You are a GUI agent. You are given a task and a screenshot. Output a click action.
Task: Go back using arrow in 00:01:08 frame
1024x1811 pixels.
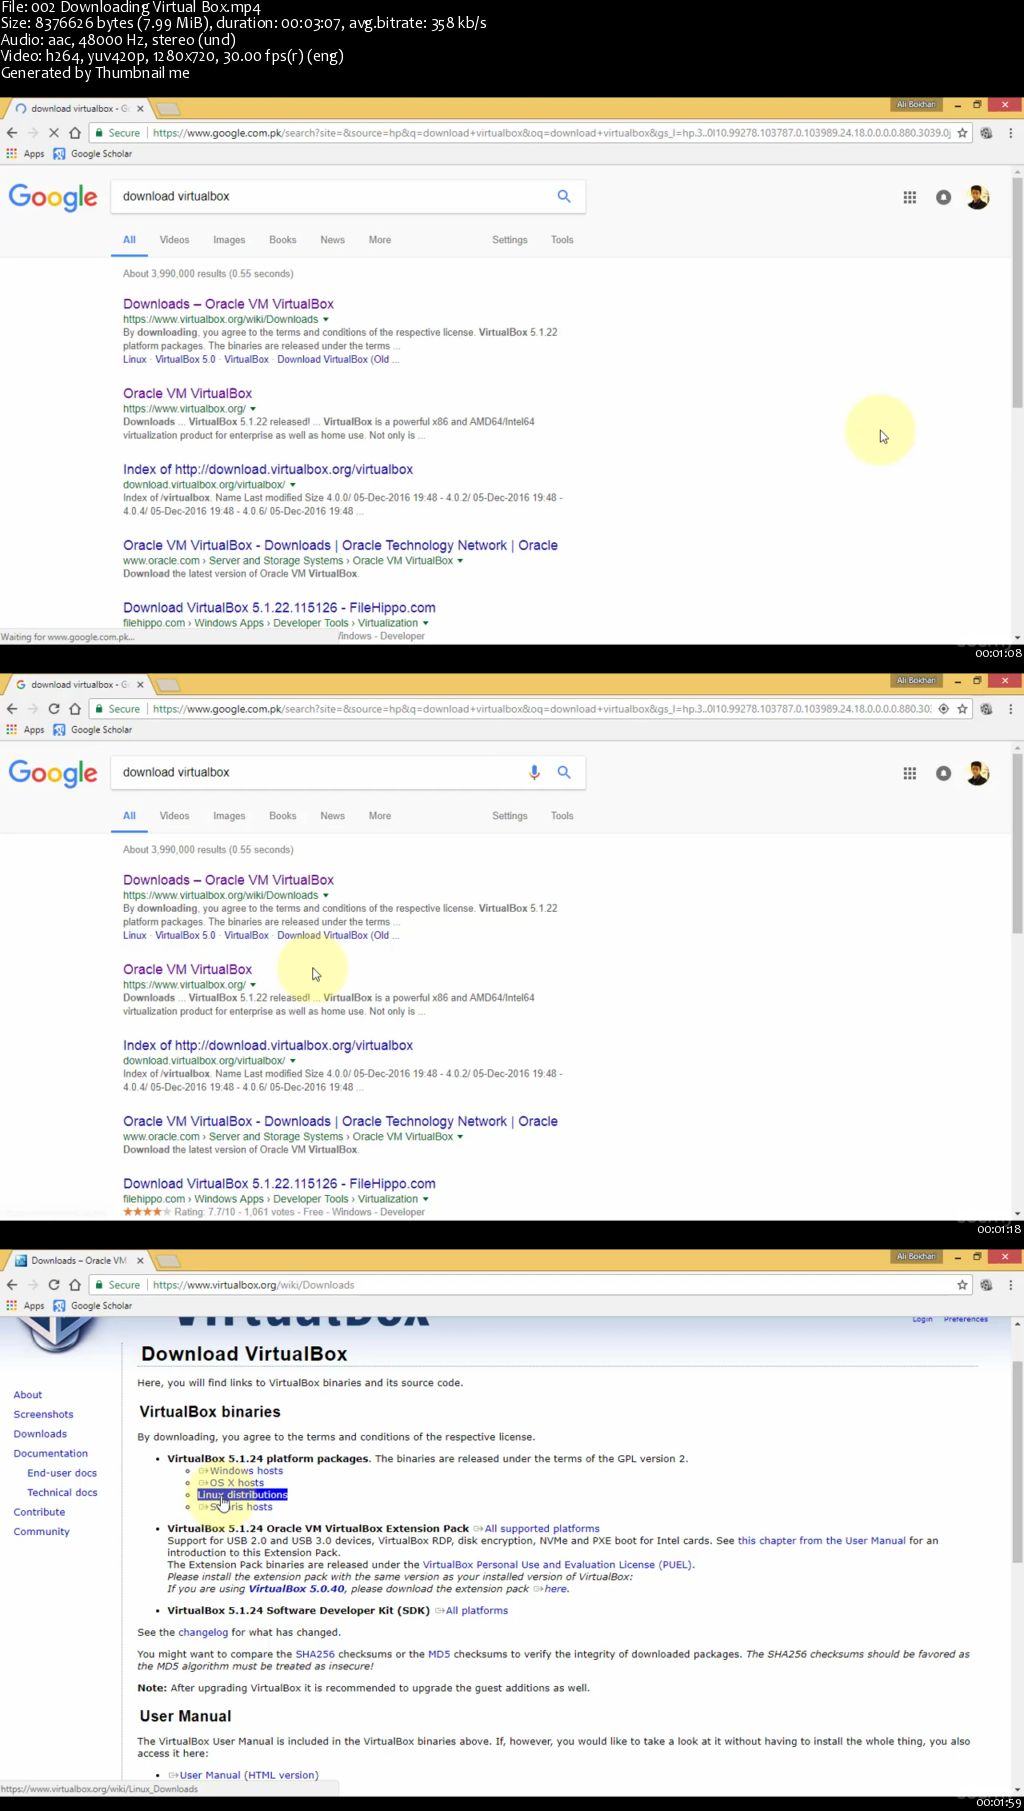[x=12, y=132]
